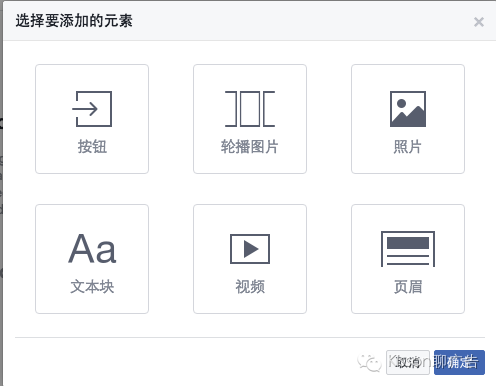Choose the 视频 video play icon
Image resolution: width=496 pixels, height=386 pixels.
pos(250,249)
